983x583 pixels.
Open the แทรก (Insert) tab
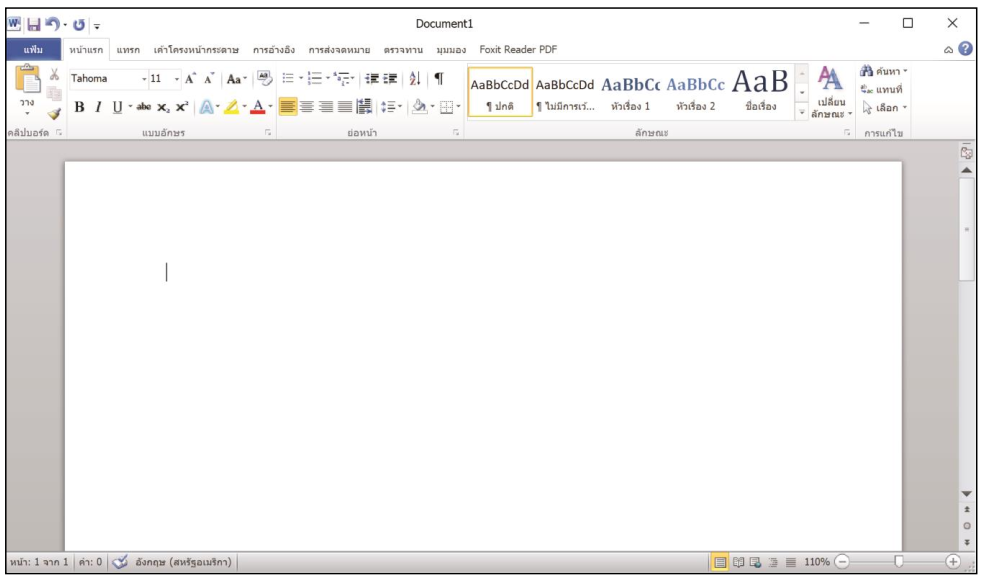click(x=127, y=49)
